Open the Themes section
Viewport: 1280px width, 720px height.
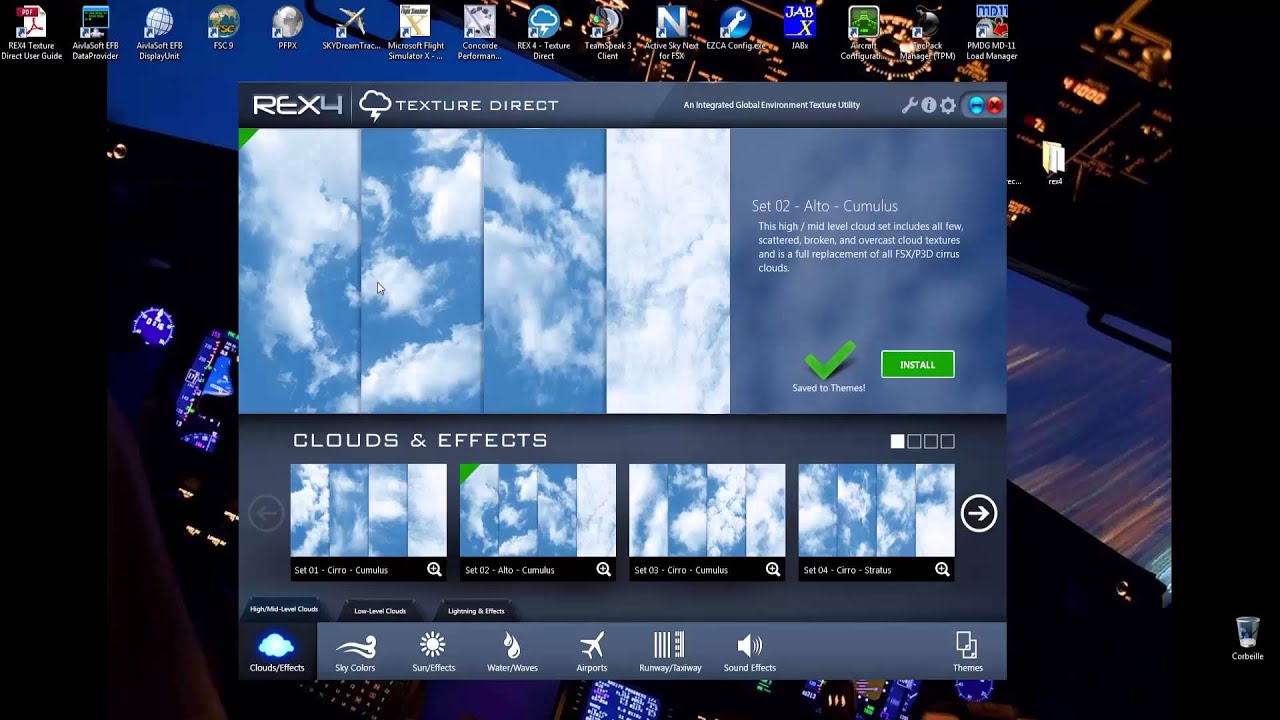tap(967, 652)
